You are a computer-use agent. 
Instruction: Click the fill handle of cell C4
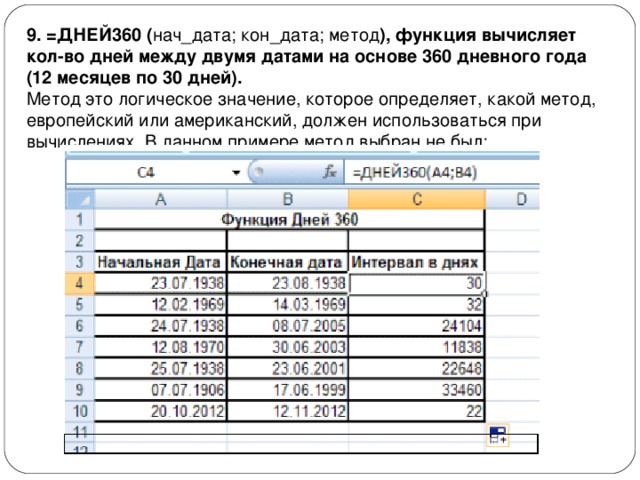click(484, 293)
